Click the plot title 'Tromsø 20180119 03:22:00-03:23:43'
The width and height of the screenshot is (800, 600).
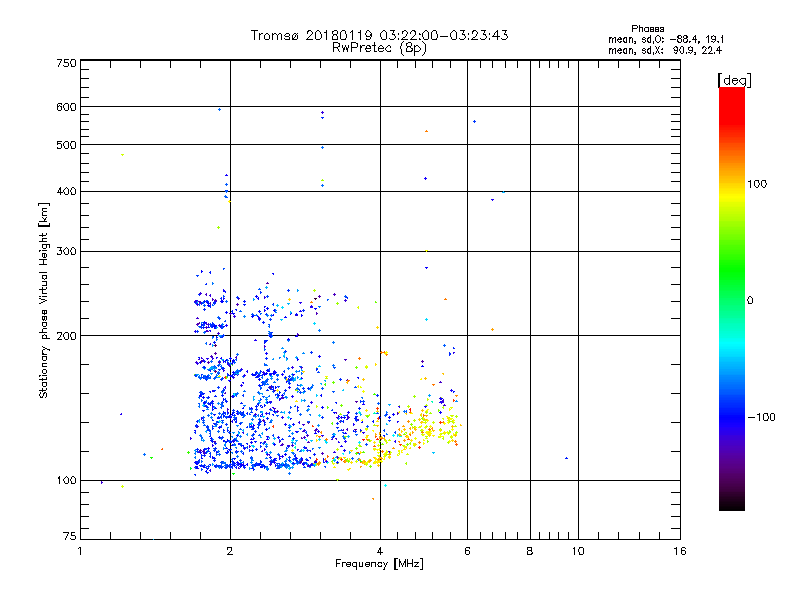[x=379, y=35]
